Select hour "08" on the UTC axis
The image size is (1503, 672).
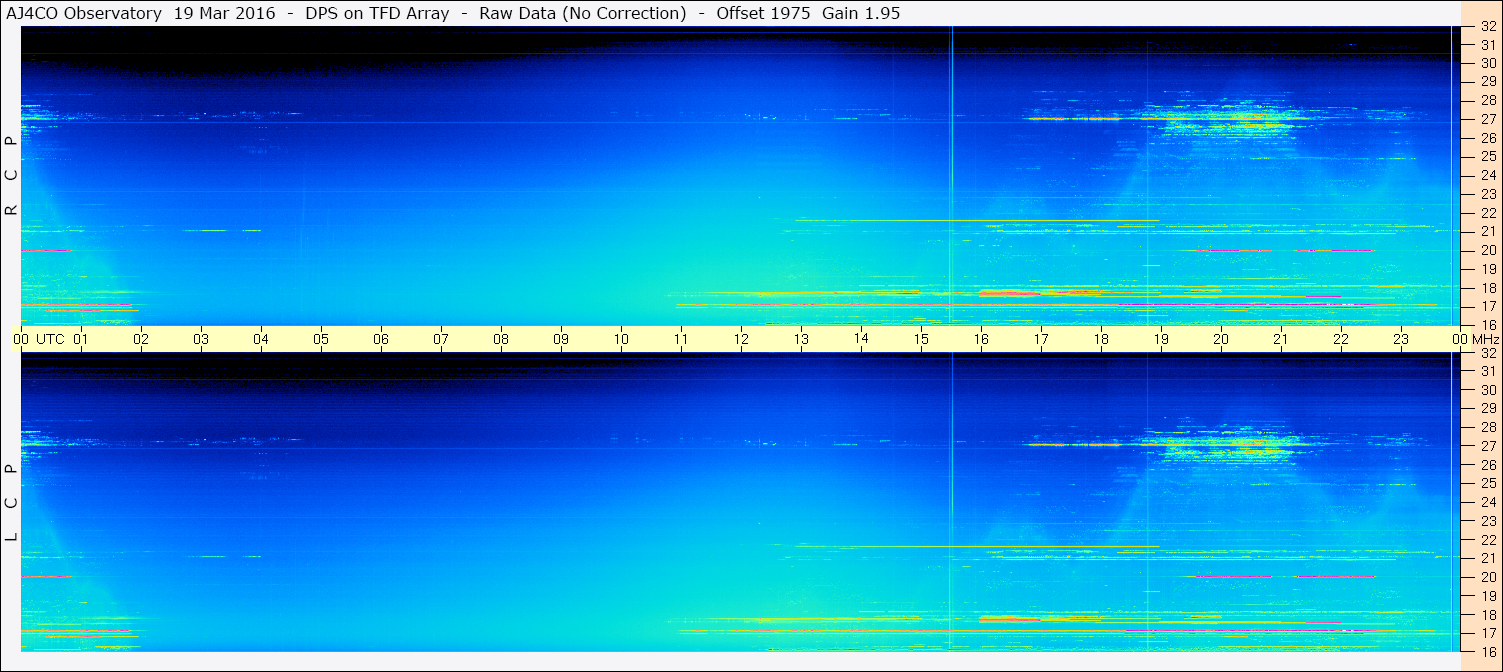[x=501, y=339]
